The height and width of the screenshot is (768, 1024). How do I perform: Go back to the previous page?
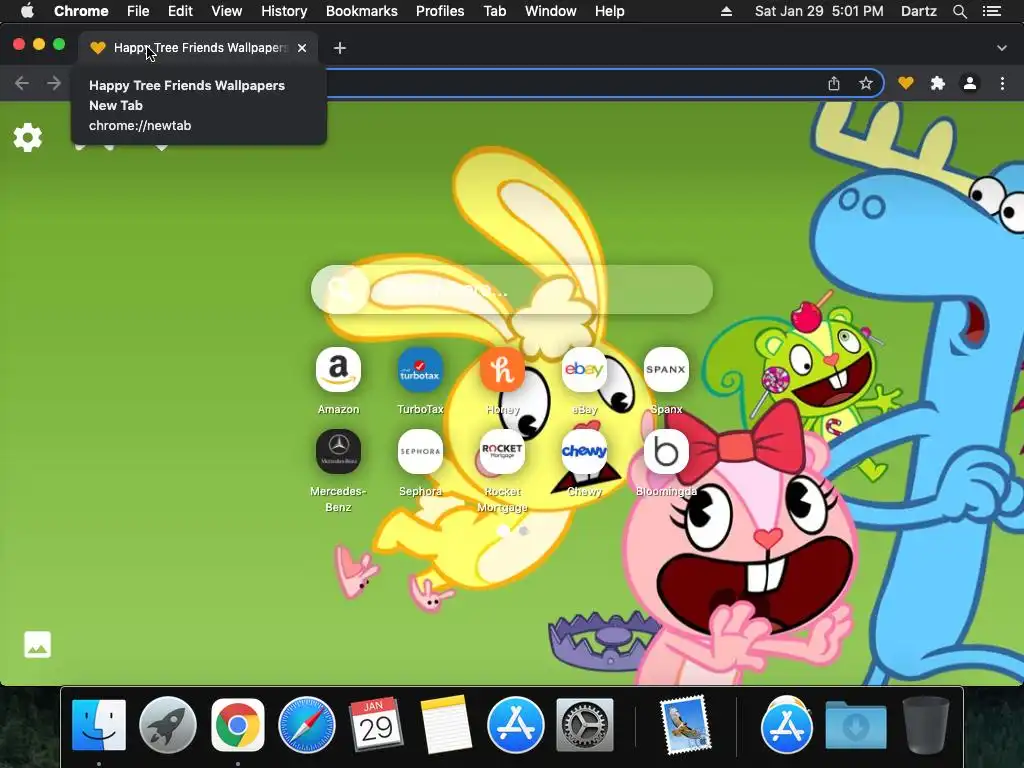tap(22, 84)
